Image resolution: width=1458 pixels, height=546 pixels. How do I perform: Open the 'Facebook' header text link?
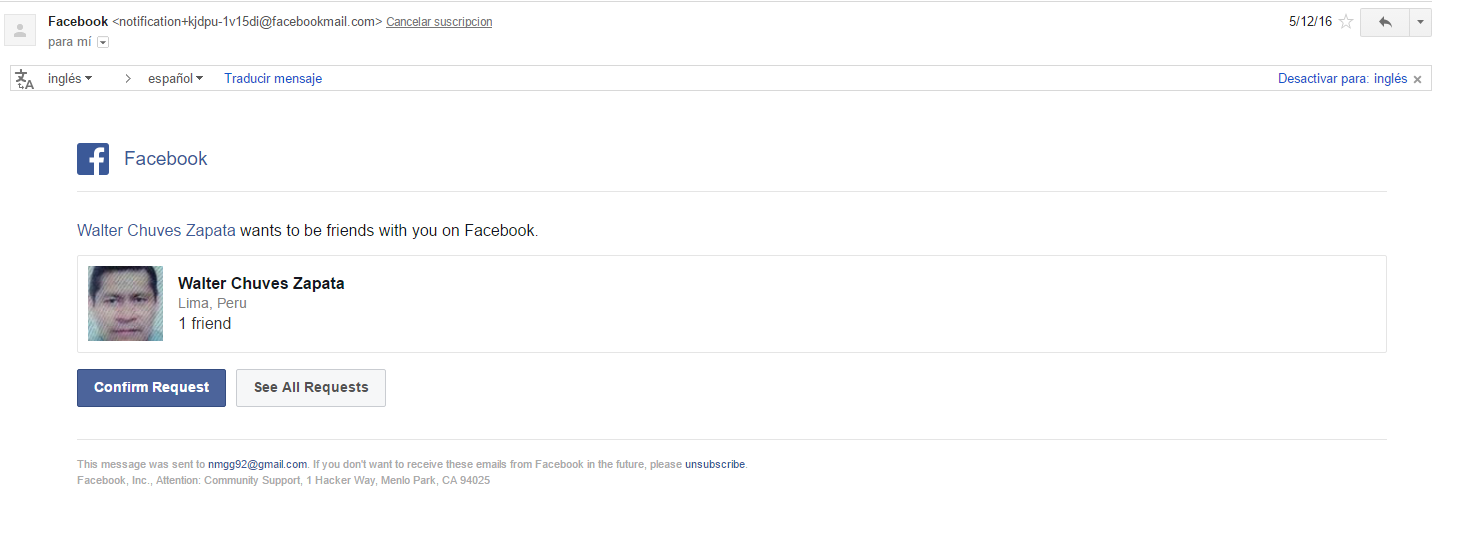(x=166, y=158)
